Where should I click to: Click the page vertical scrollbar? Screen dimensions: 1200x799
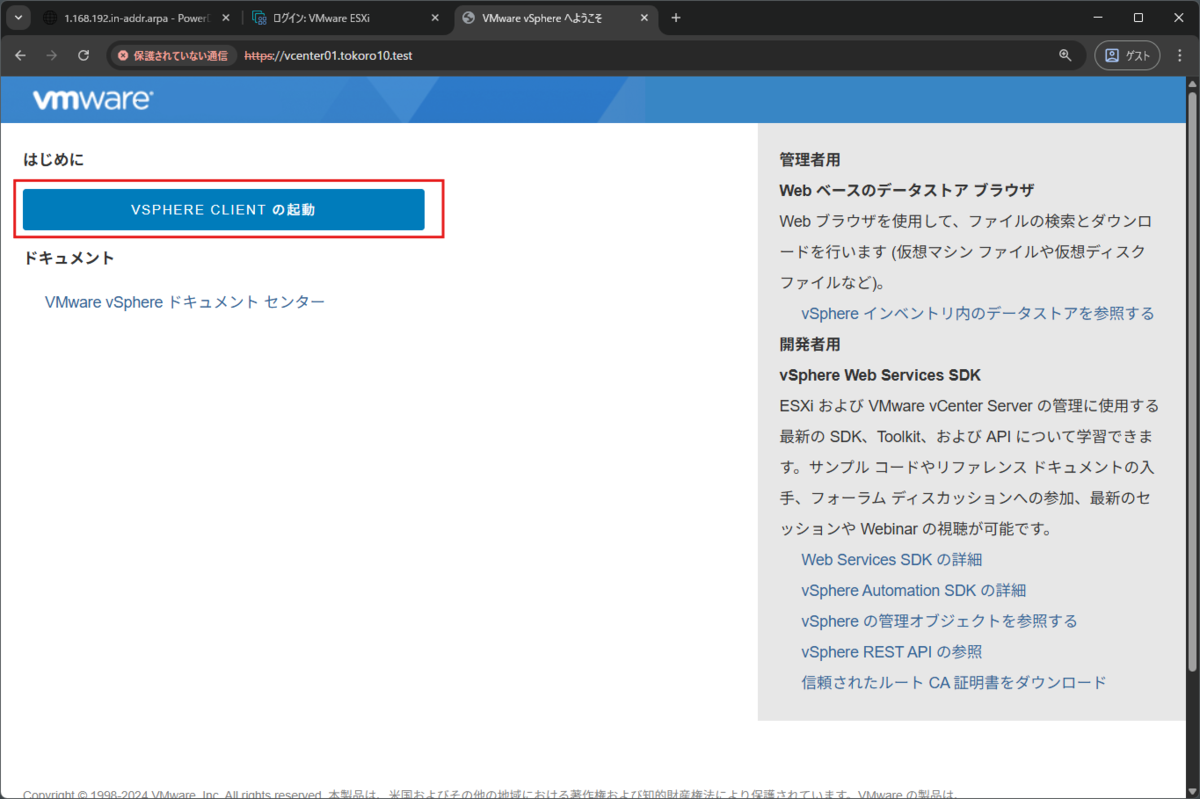pos(1192,380)
